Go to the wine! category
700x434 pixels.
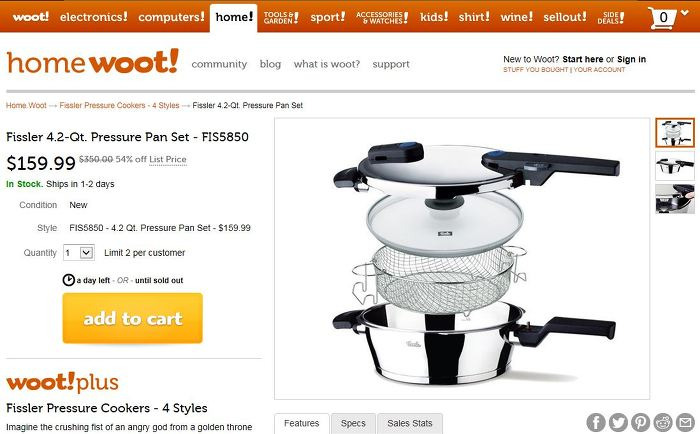point(517,17)
